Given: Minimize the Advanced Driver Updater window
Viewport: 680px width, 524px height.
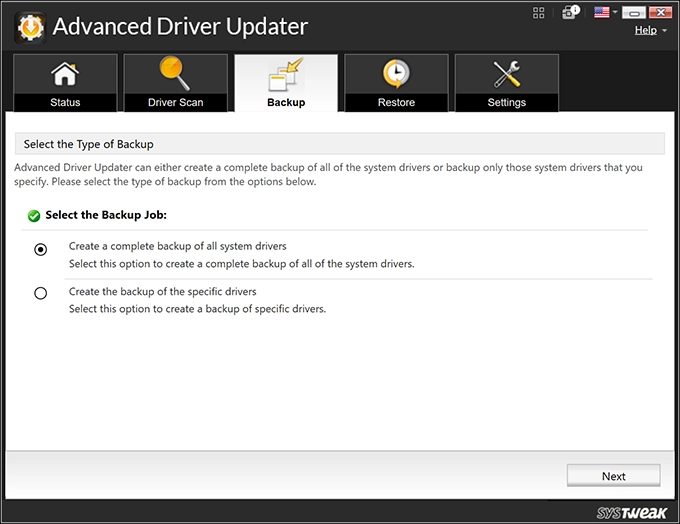Looking at the screenshot, I should pyautogui.click(x=634, y=13).
